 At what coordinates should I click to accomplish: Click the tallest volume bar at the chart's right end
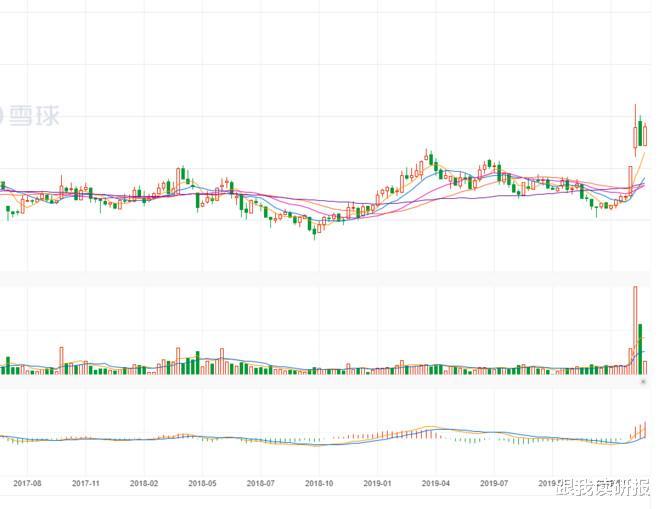[635, 330]
